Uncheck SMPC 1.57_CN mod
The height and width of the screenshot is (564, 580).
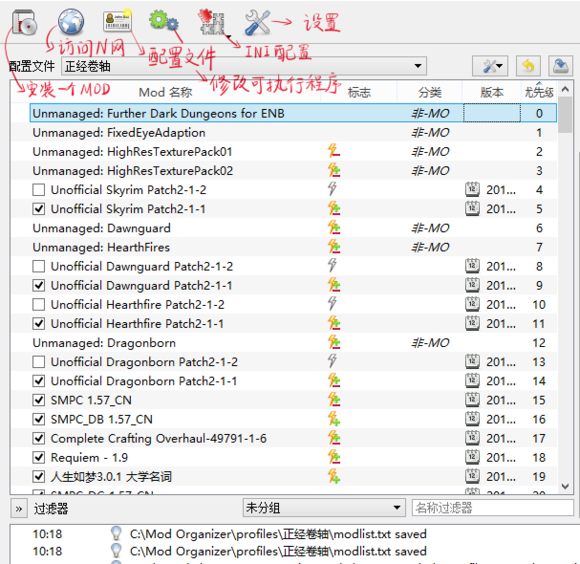pos(38,400)
